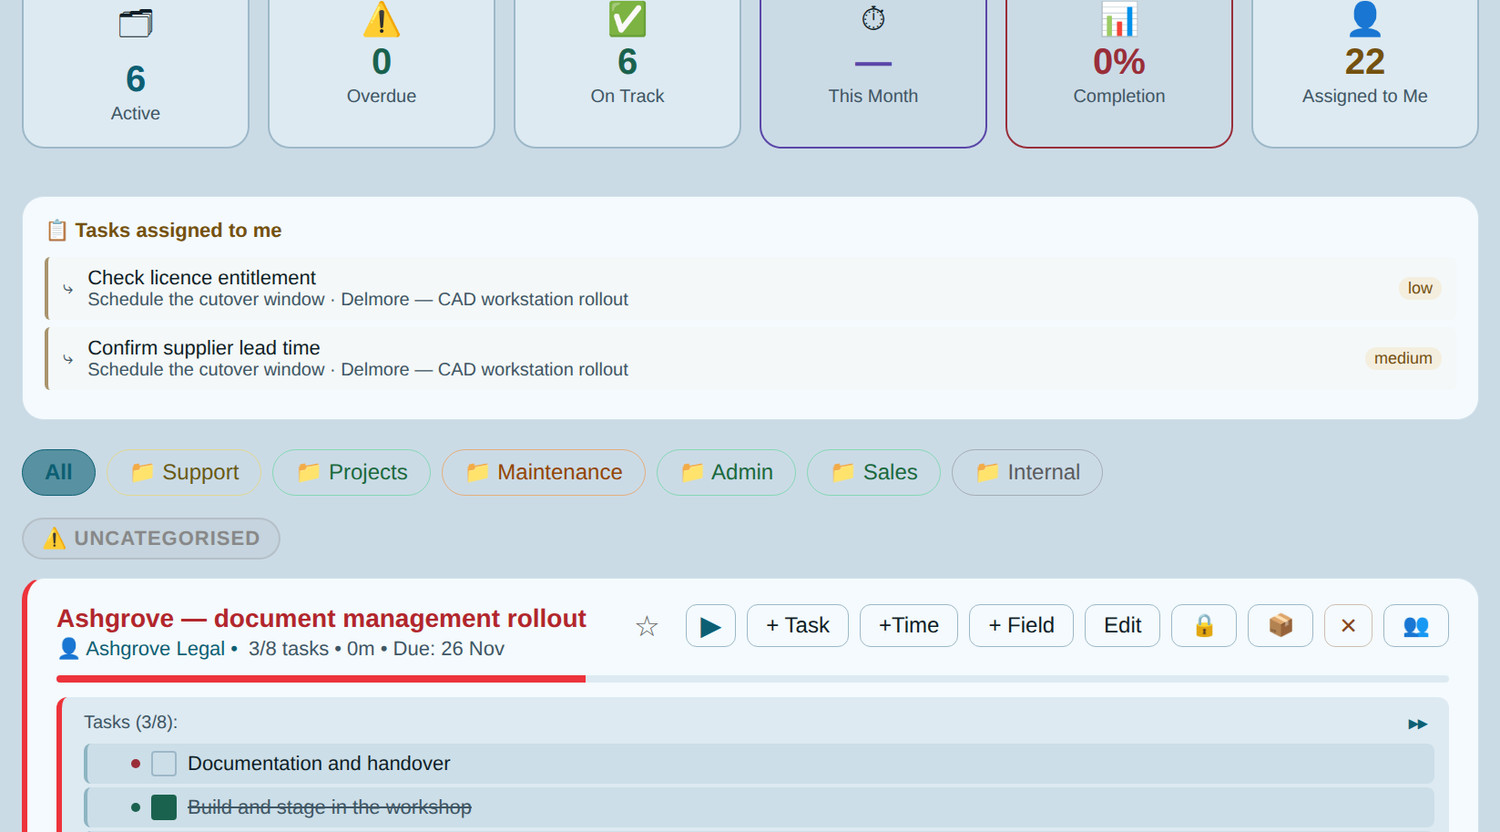Open the Check licence entitlement task
1500x832 pixels.
click(x=749, y=288)
